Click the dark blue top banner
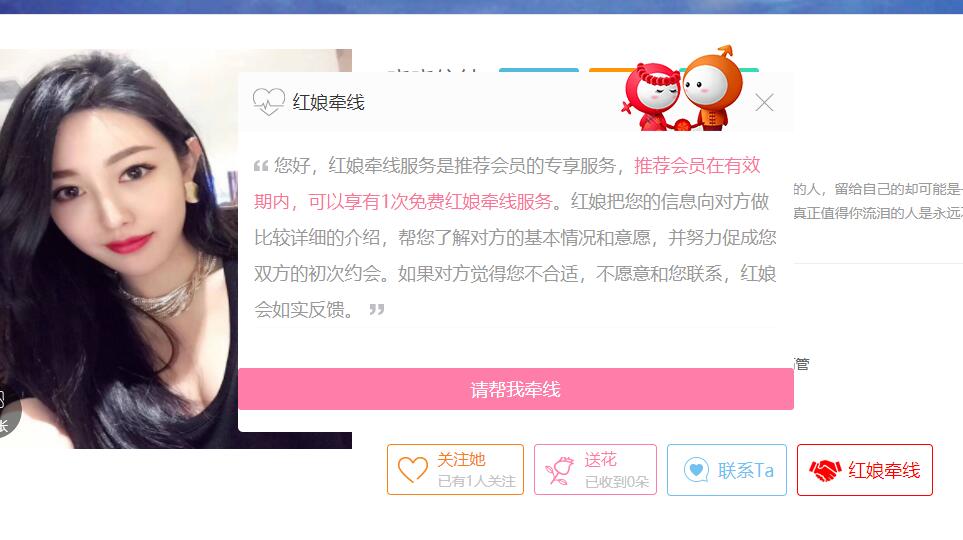The height and width of the screenshot is (540, 963). [482, 7]
